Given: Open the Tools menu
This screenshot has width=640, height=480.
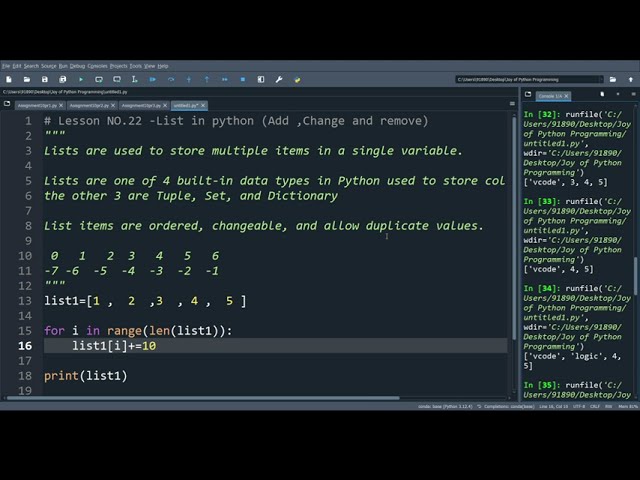Looking at the screenshot, I should click(x=136, y=66).
